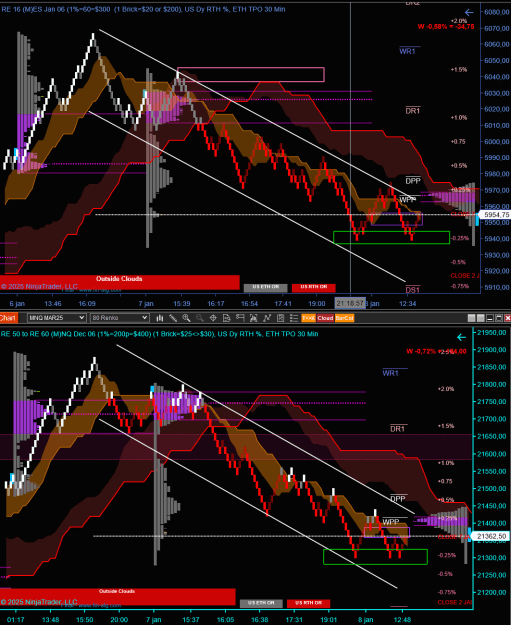Screen dimensions: 511x625
Task: Open the chart trader icon
Action: click(240, 318)
